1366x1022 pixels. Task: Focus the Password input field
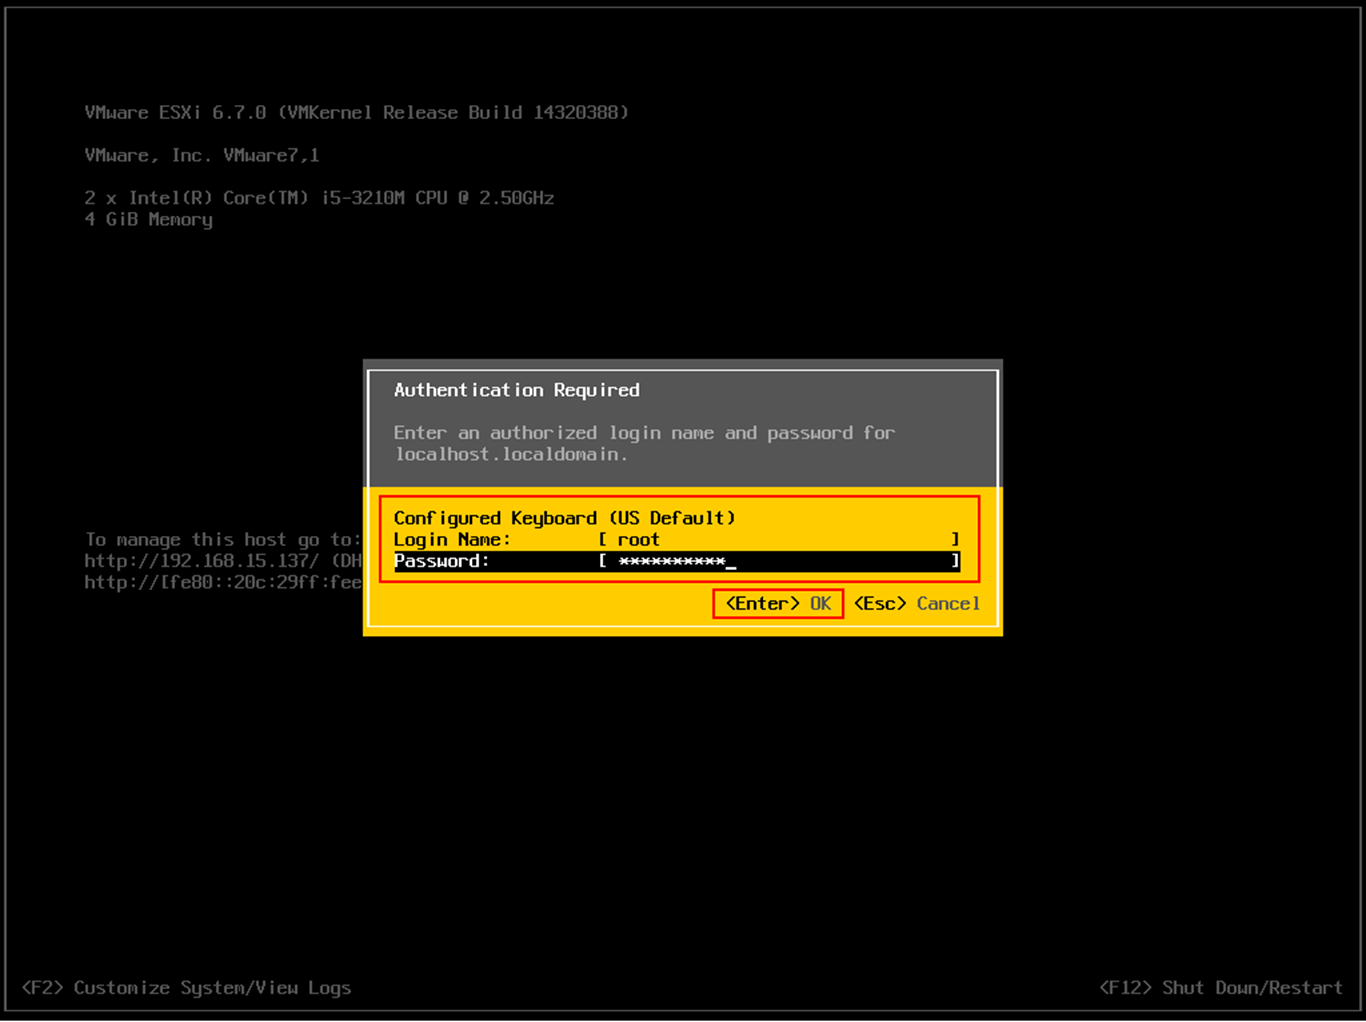(779, 561)
